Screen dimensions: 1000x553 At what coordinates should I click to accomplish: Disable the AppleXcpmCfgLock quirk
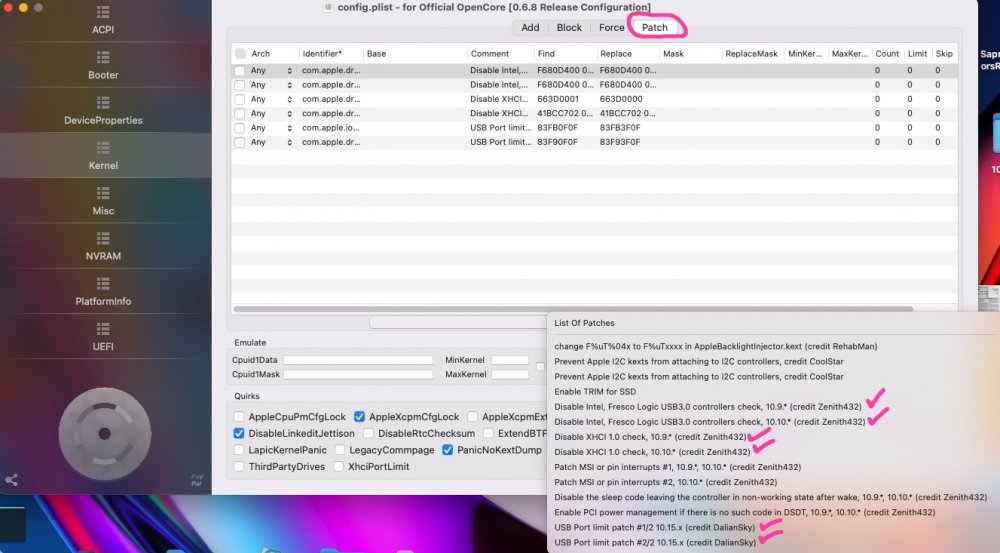pyautogui.click(x=360, y=417)
